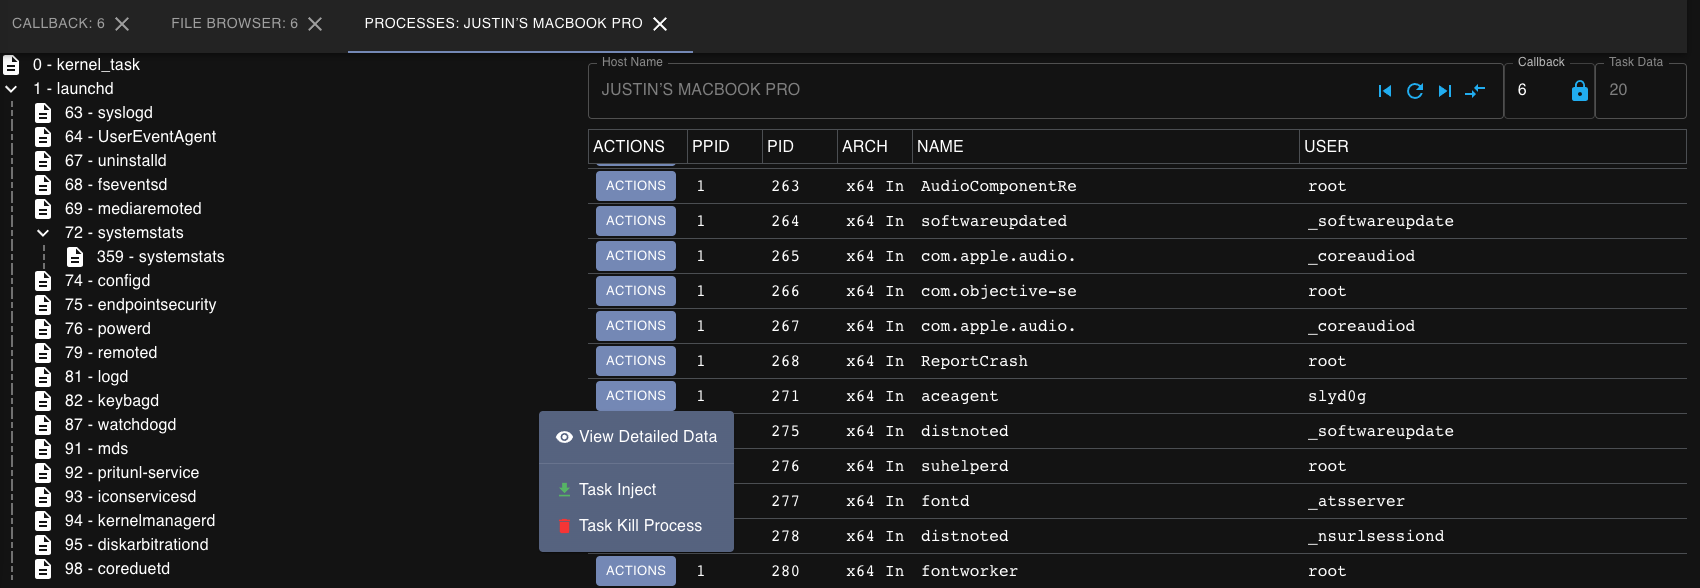Image resolution: width=1700 pixels, height=588 pixels.
Task: Click the file icon next to 64 - UserEventAgent
Action: tap(43, 137)
